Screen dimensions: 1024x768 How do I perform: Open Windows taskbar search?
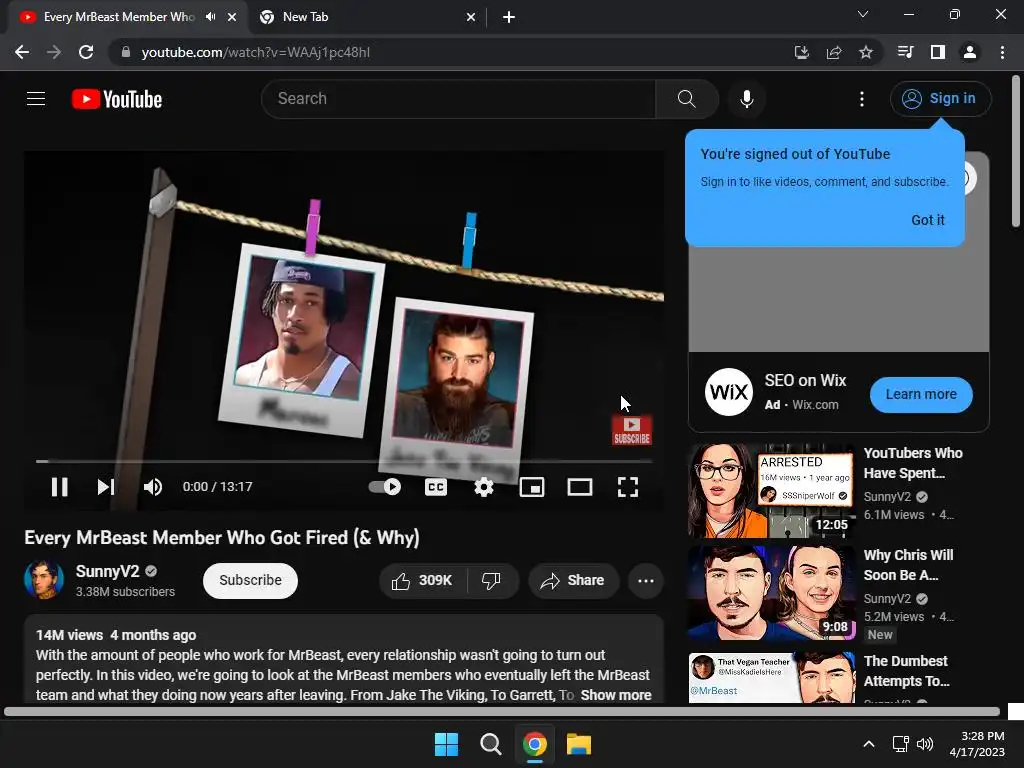(490, 744)
